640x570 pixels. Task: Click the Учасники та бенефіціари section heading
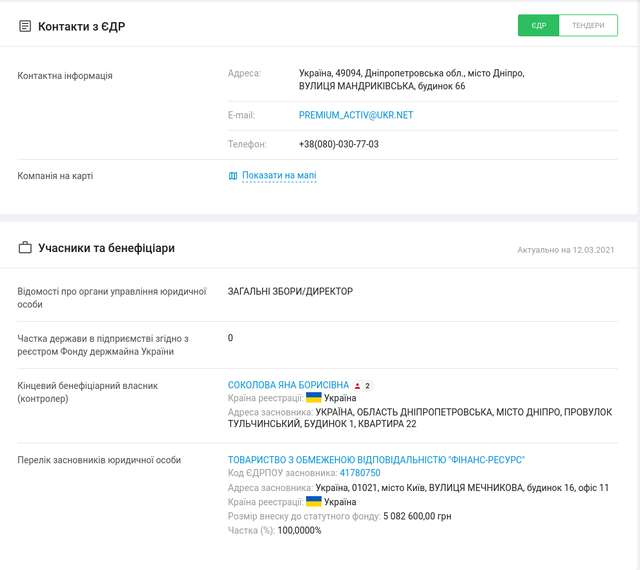coord(106,248)
